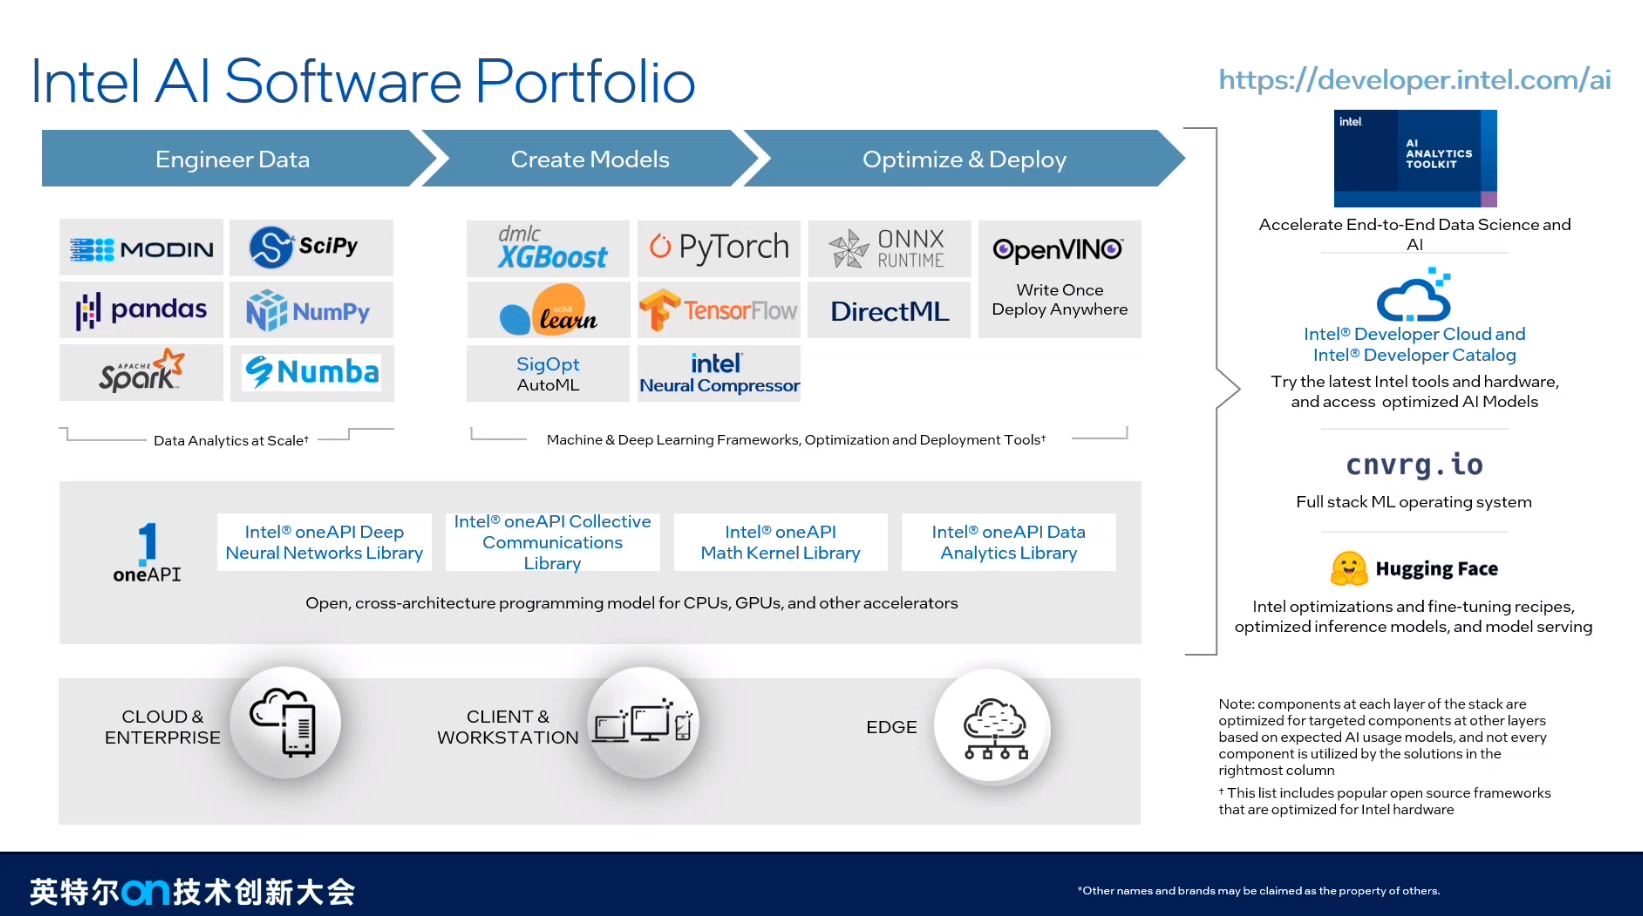Open Intel oneAPI Collective Communications Library
1643x916 pixels.
coord(552,542)
